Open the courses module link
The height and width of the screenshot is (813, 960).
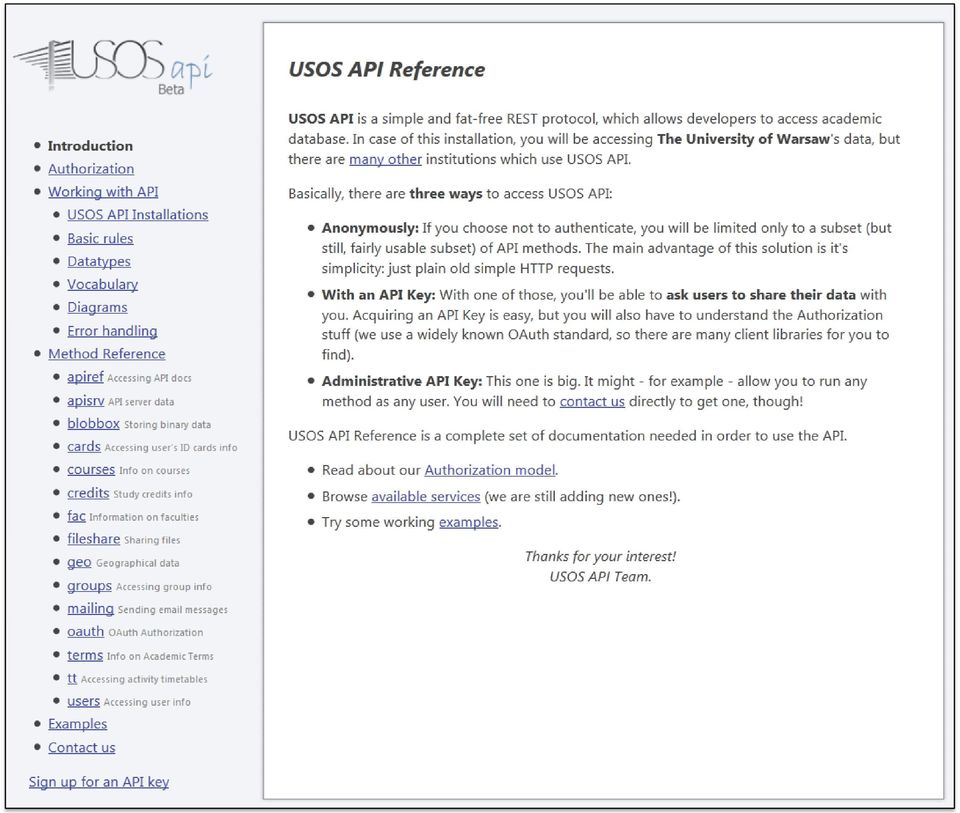click(x=91, y=470)
